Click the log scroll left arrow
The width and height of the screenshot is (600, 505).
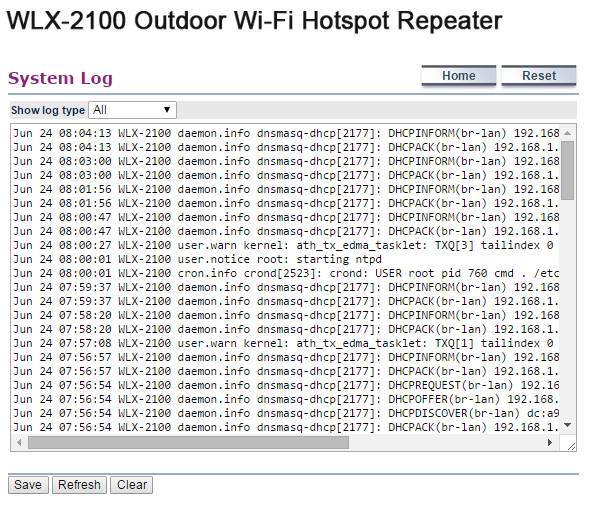[19, 443]
